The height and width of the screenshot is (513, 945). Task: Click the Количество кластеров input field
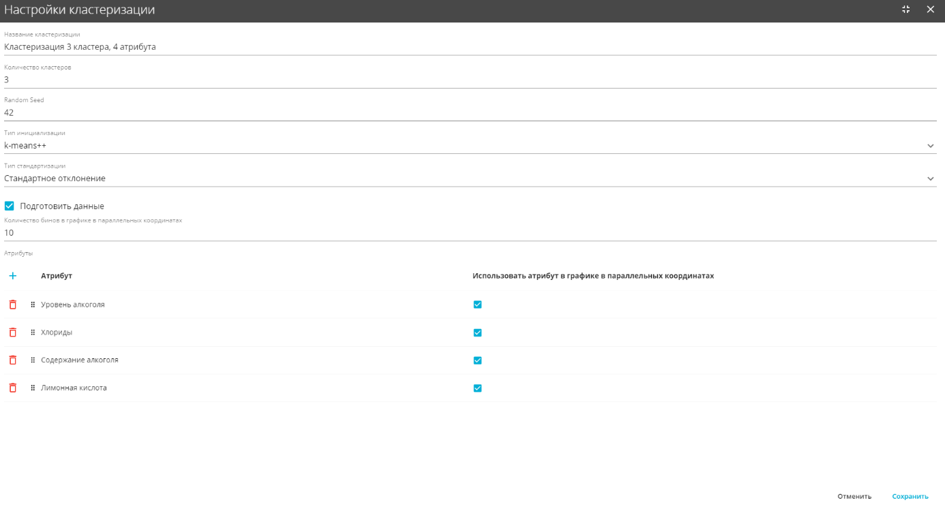[470, 80]
